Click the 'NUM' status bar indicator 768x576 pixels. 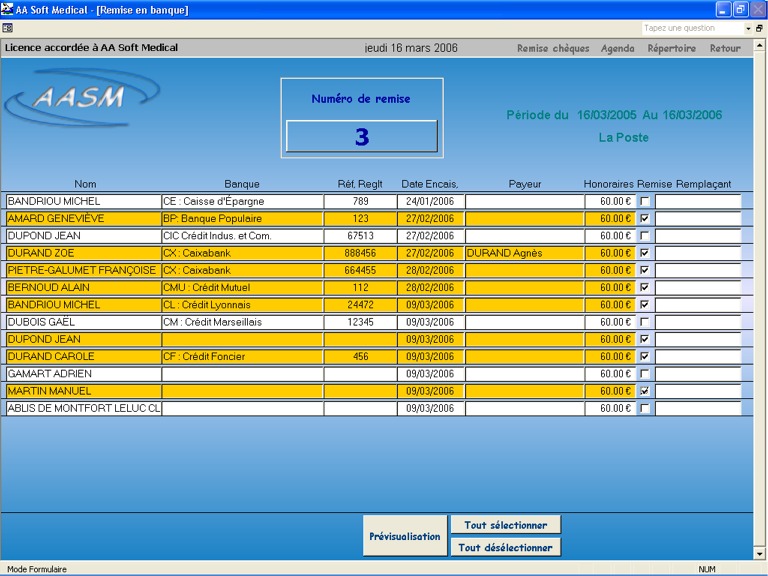(x=707, y=569)
